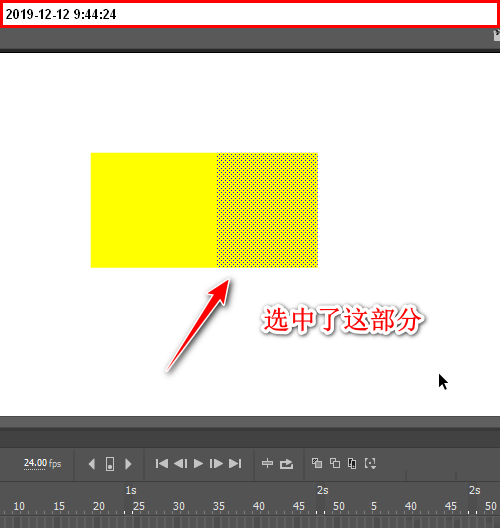The width and height of the screenshot is (500, 528).
Task: Click the insert keyframe icon
Action: [x=110, y=464]
